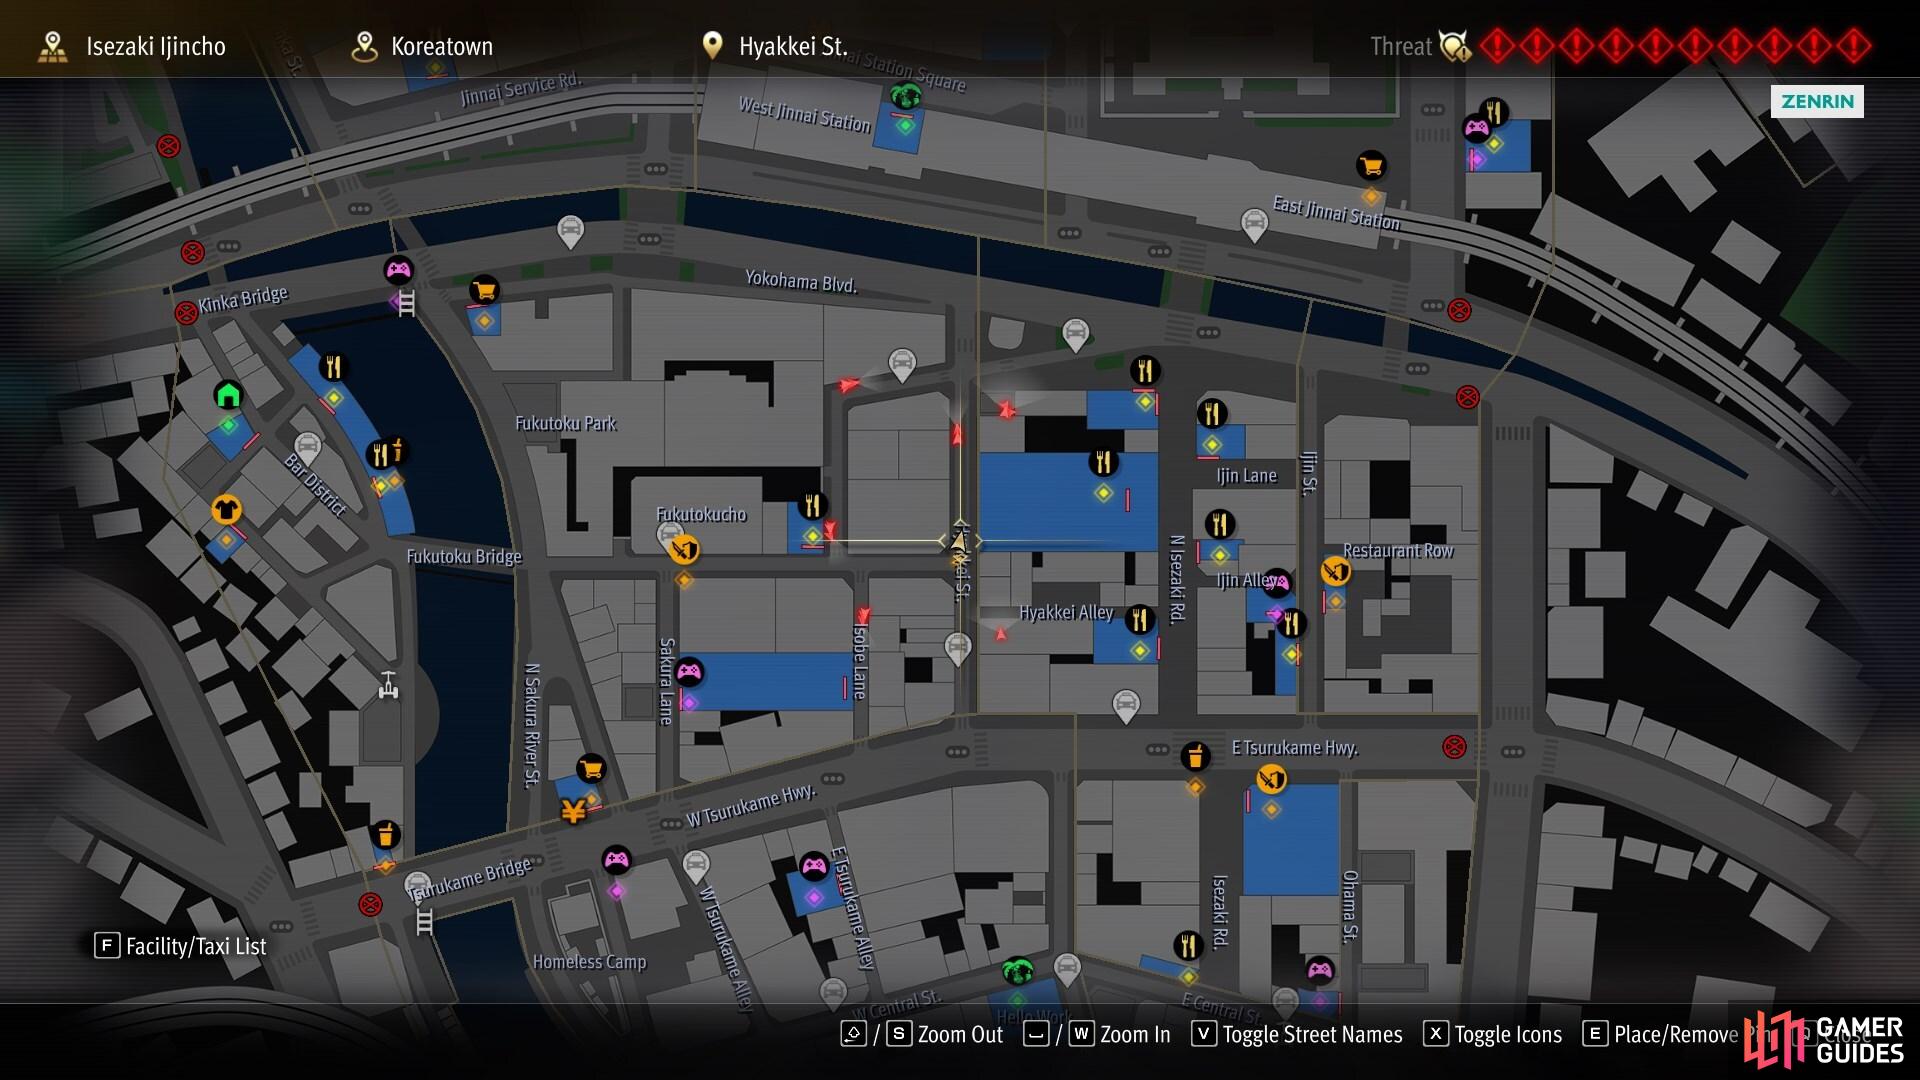Viewport: 1920px width, 1080px height.
Task: Click the restaurant icon above Ijin Lane
Action: point(1212,413)
